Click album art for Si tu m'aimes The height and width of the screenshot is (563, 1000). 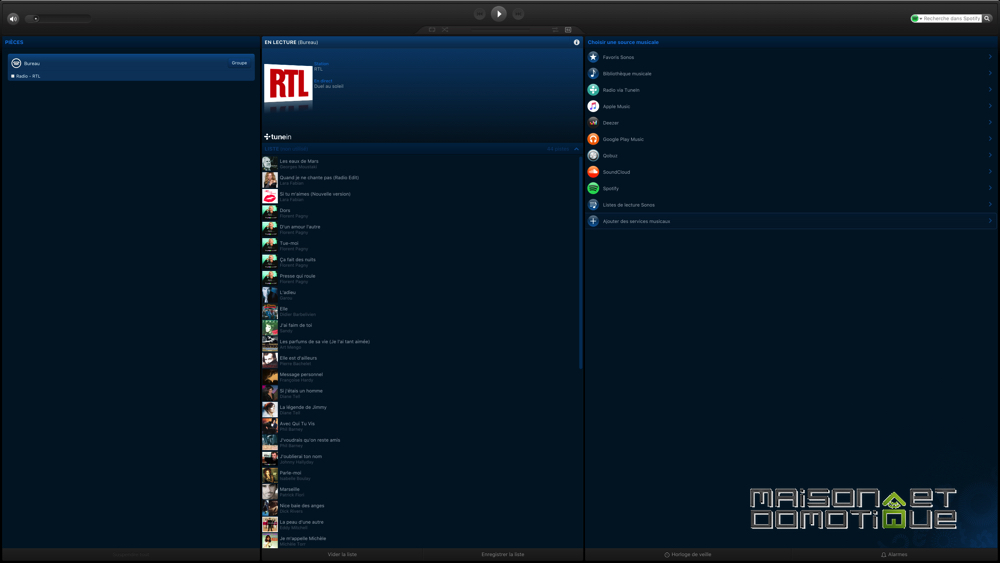[270, 196]
